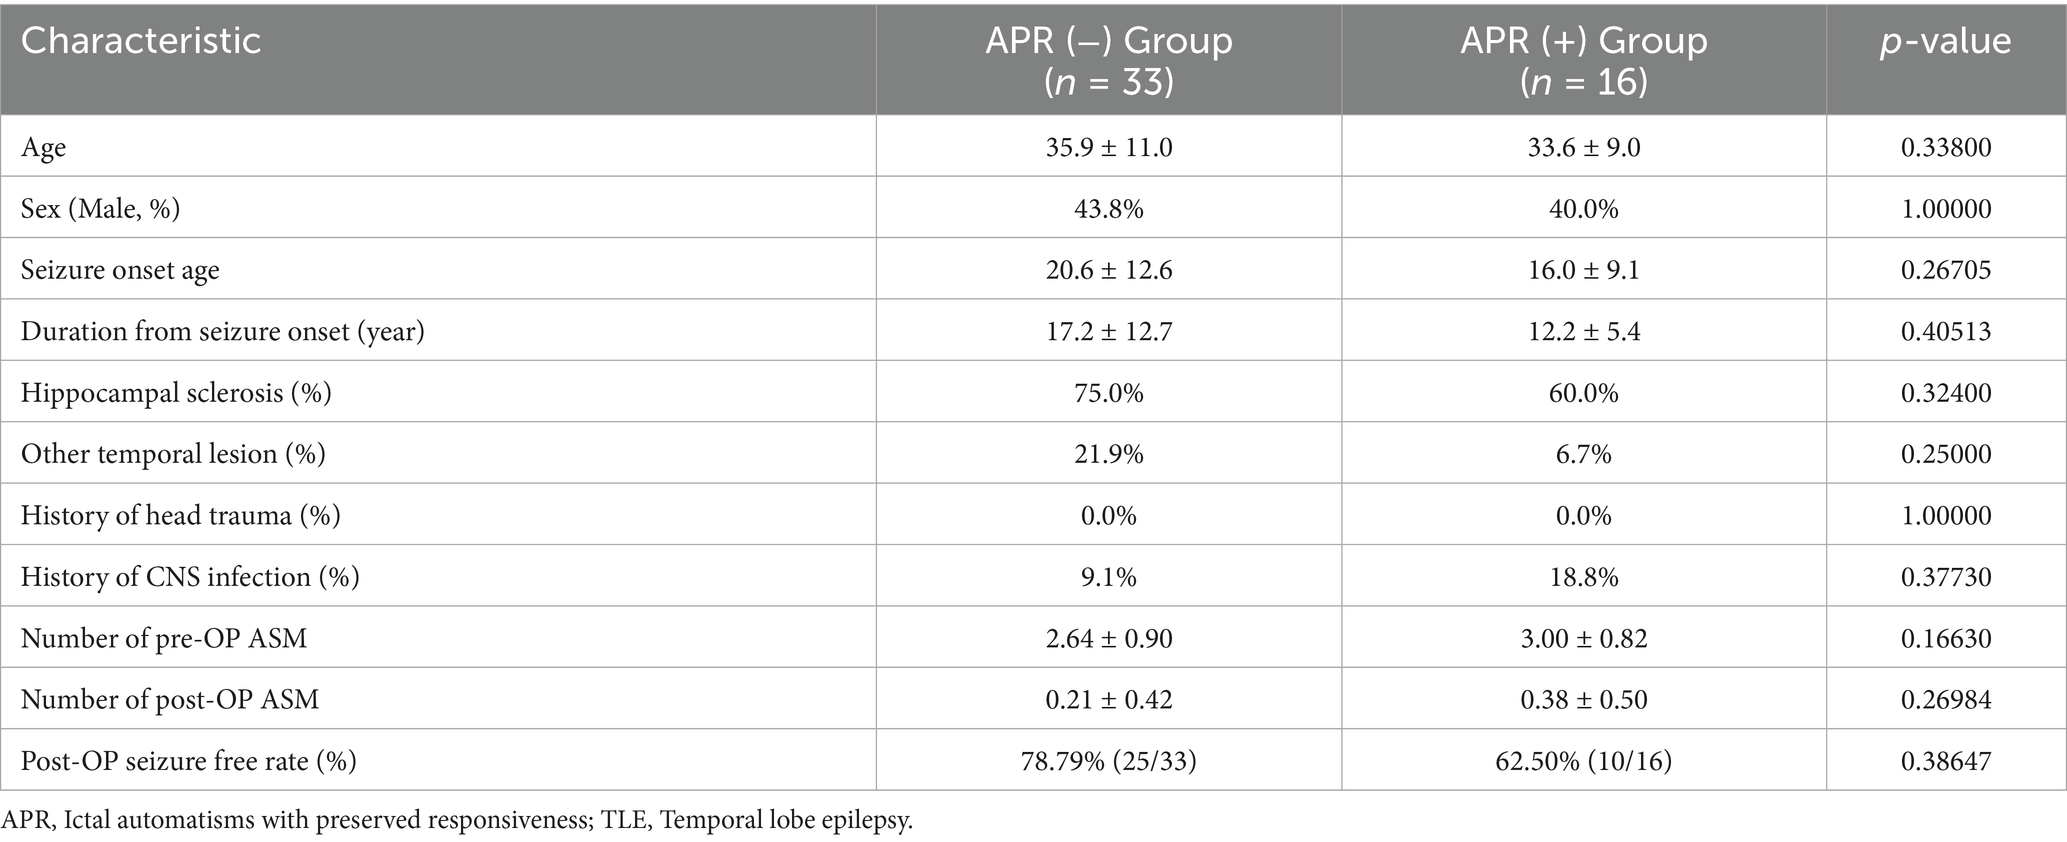This screenshot has width=2067, height=842.
Task: Click the Age row label
Action: 44,148
